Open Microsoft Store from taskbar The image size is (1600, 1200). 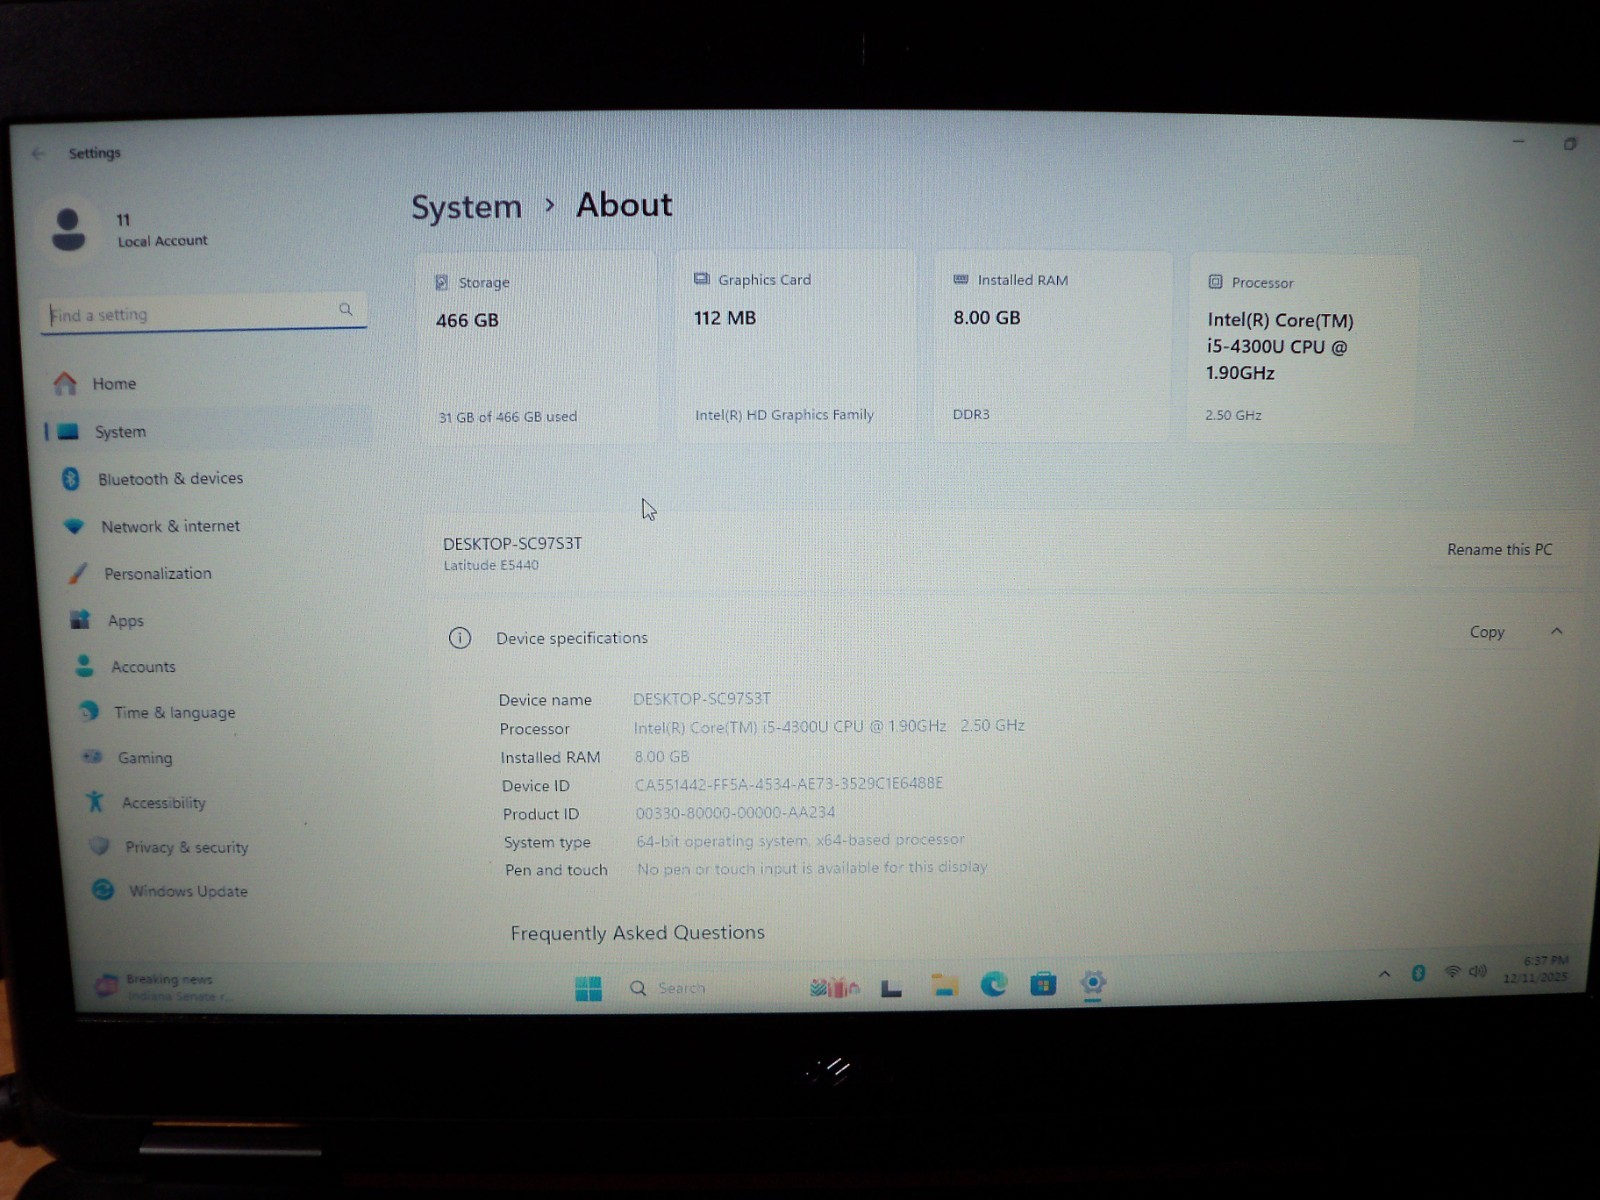[1043, 984]
